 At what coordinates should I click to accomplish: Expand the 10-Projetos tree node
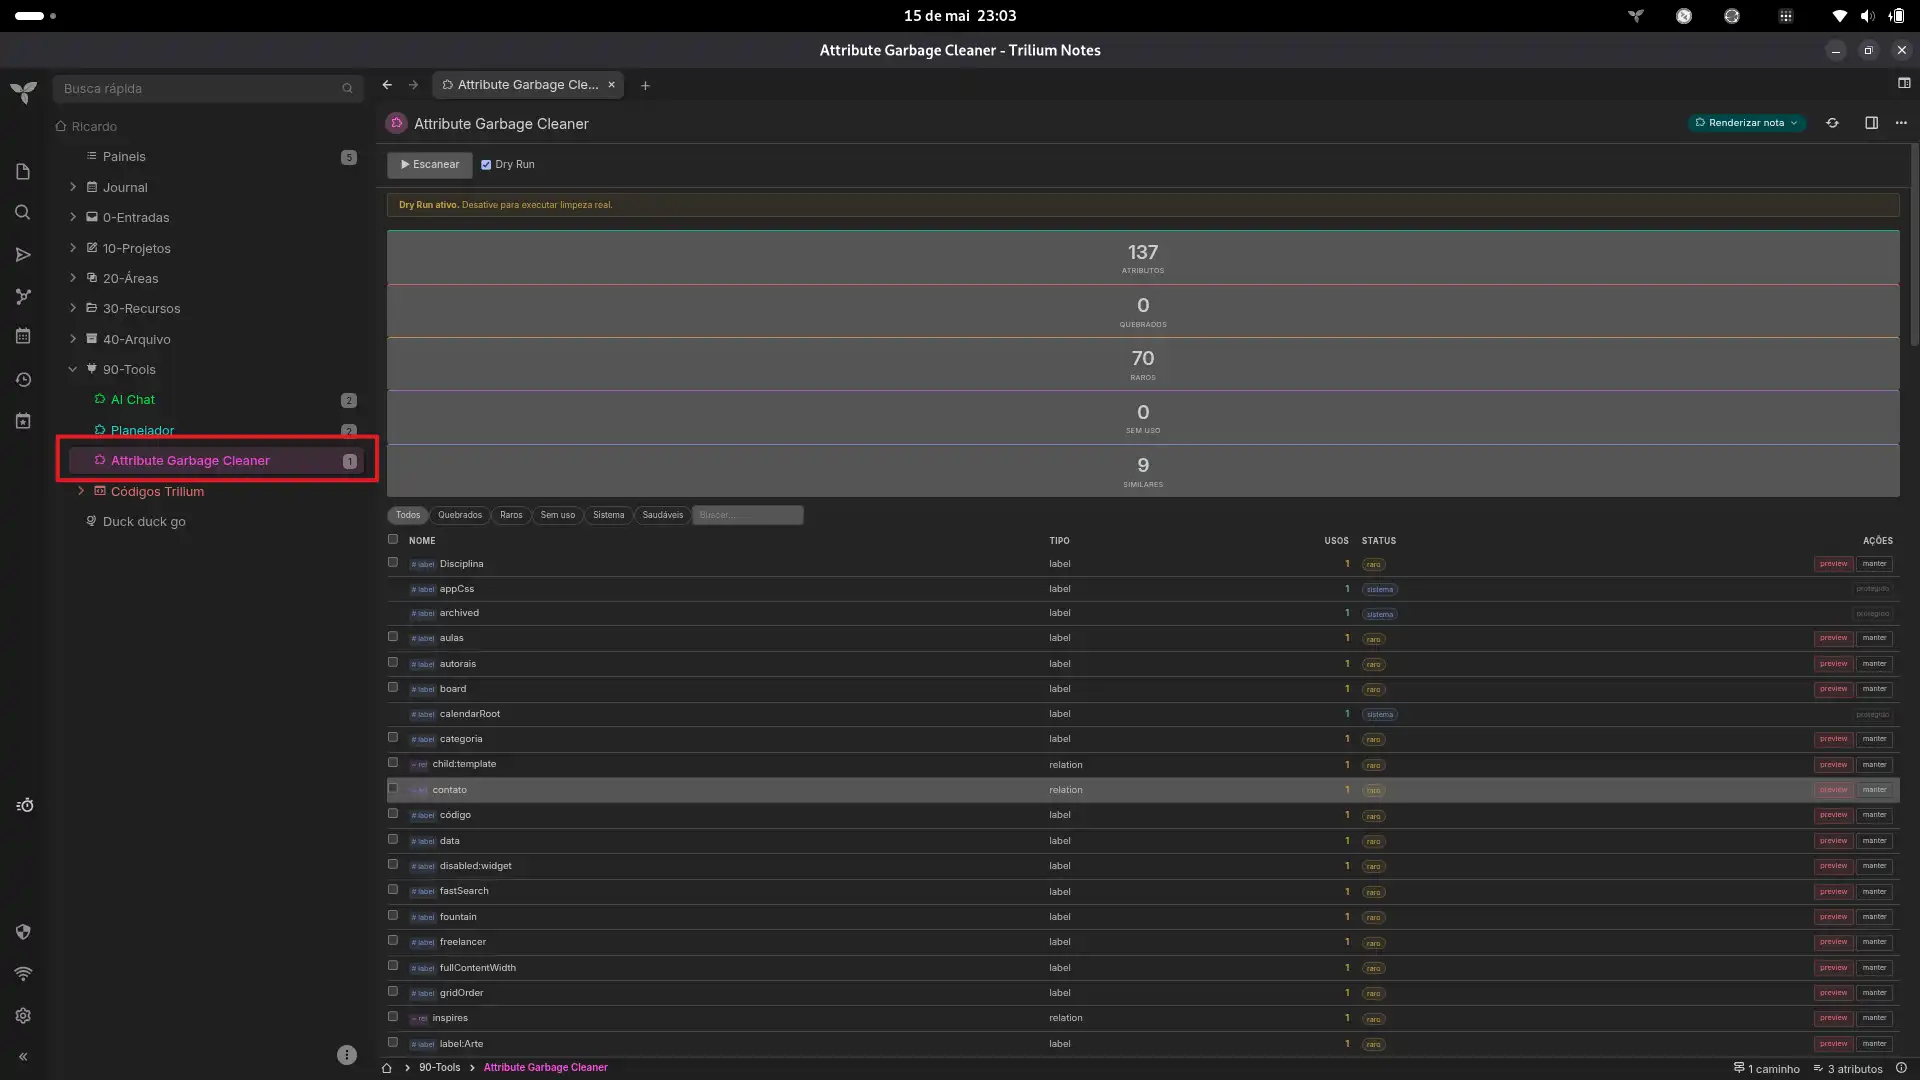[x=73, y=247]
